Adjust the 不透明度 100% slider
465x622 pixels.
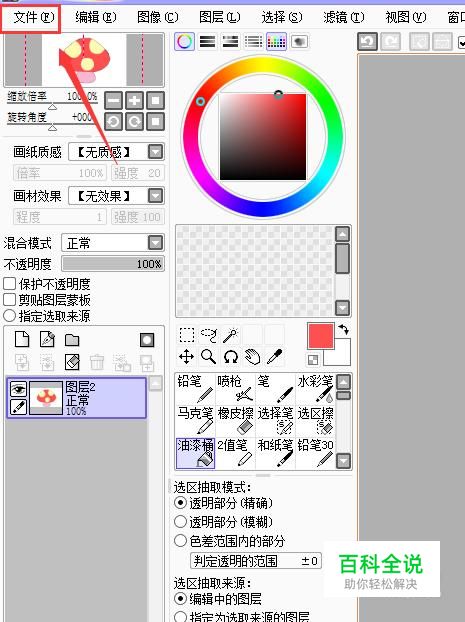[x=113, y=264]
